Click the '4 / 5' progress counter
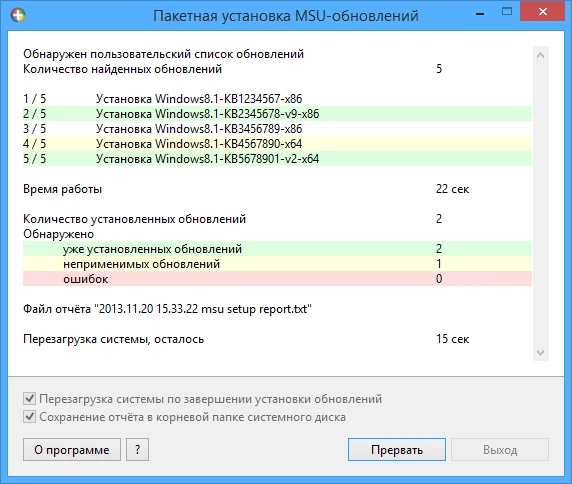This screenshot has width=572, height=484. coord(35,143)
